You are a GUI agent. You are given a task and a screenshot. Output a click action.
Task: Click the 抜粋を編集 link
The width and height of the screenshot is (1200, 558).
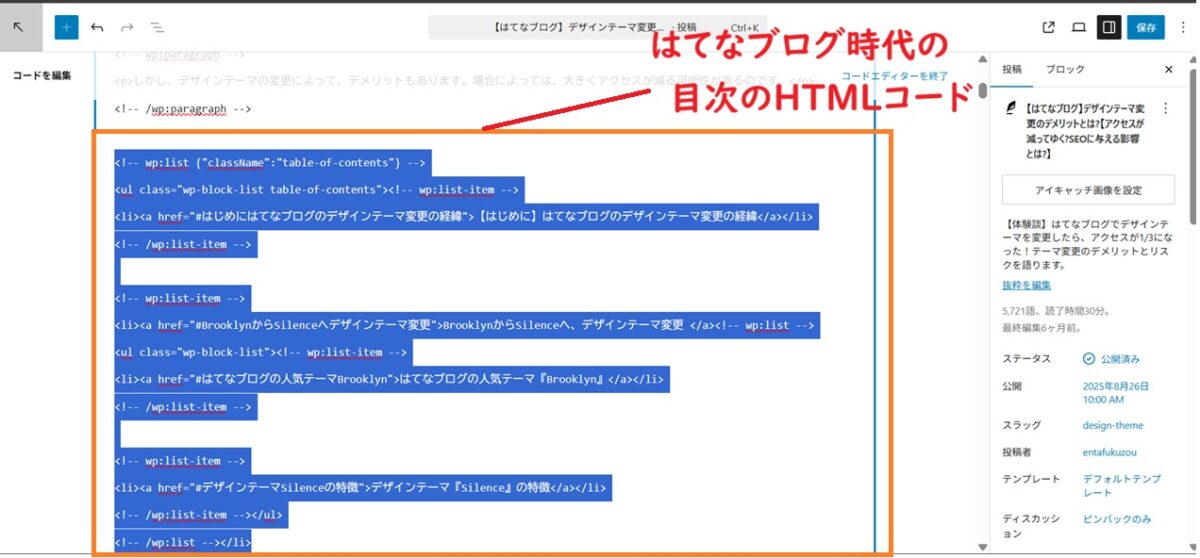1026,285
